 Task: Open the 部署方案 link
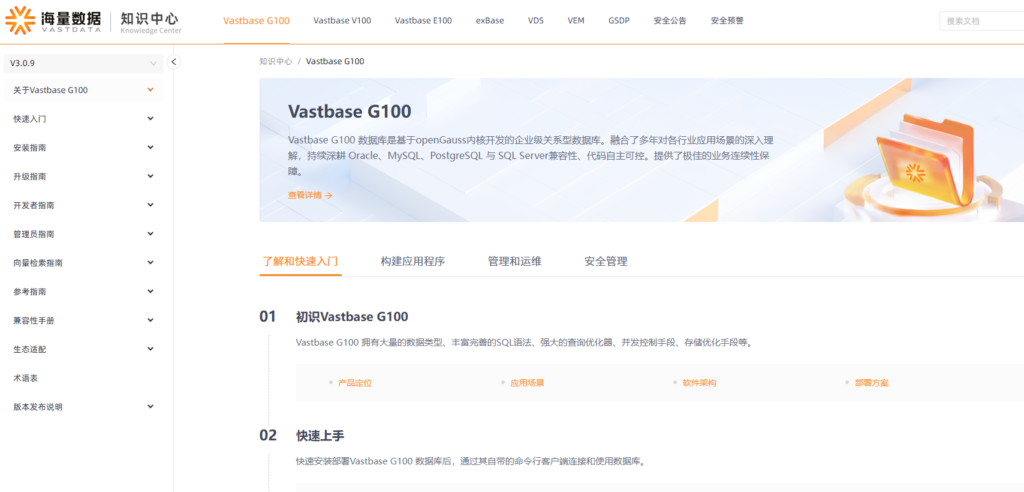tap(871, 383)
